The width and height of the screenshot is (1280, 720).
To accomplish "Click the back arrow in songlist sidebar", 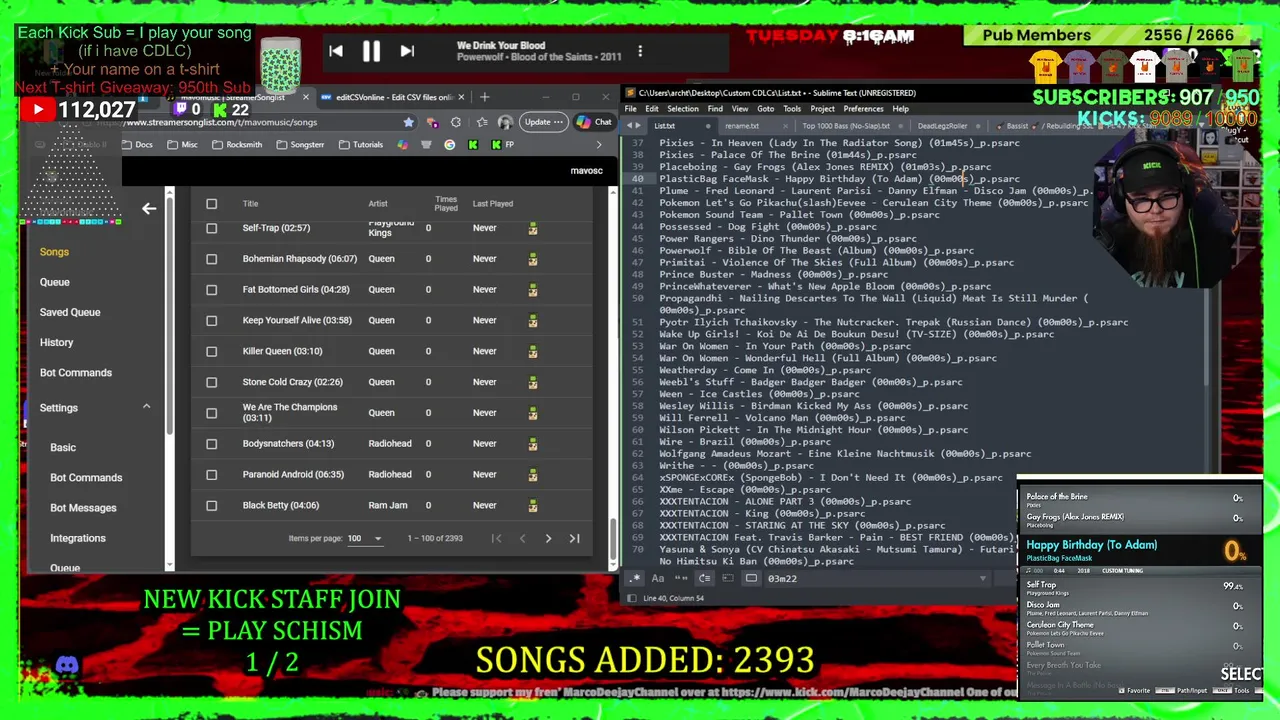I will pyautogui.click(x=149, y=208).
